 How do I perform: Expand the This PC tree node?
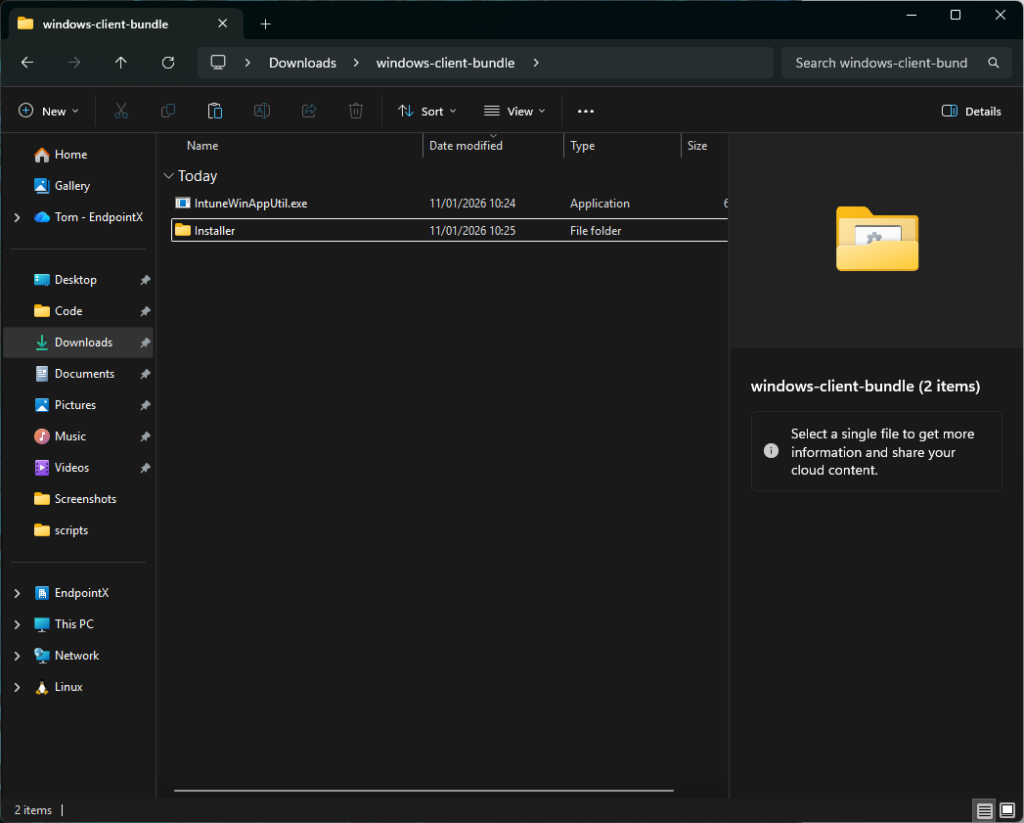click(x=17, y=624)
